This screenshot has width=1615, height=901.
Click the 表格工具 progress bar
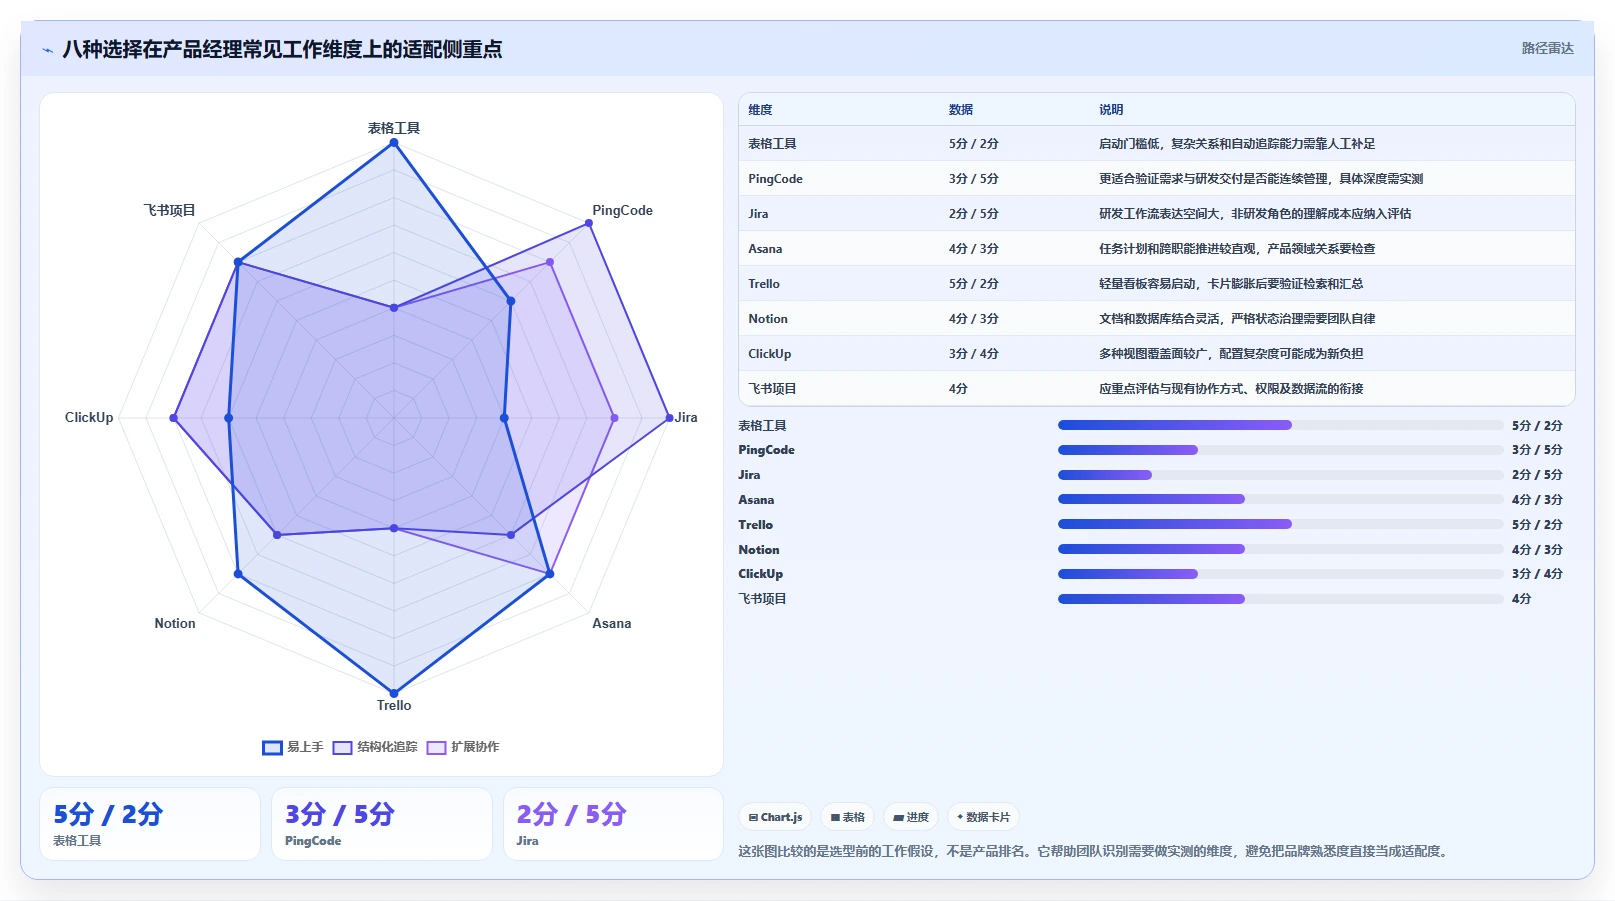(x=1280, y=425)
